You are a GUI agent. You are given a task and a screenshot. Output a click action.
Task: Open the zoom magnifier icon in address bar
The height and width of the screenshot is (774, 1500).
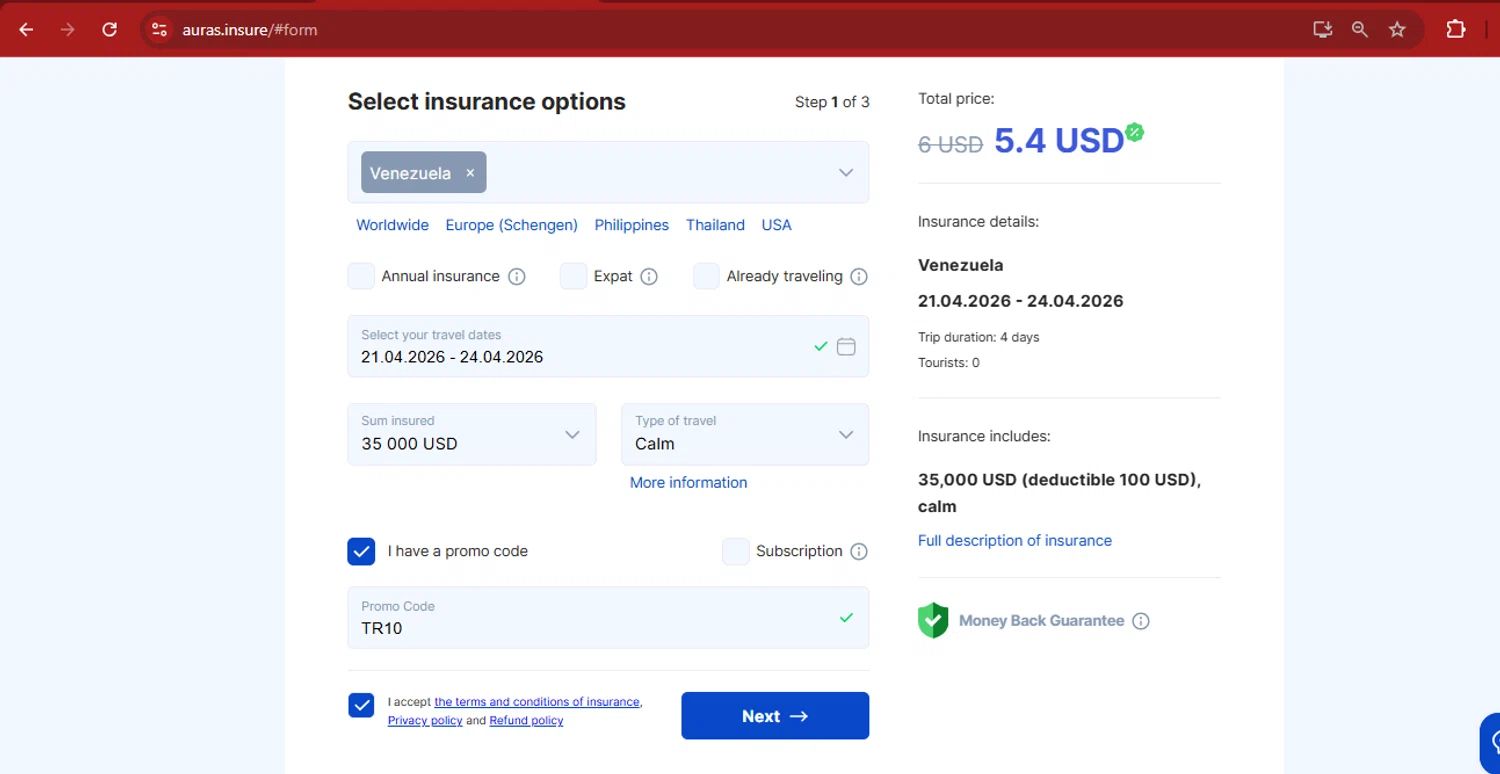[1360, 30]
